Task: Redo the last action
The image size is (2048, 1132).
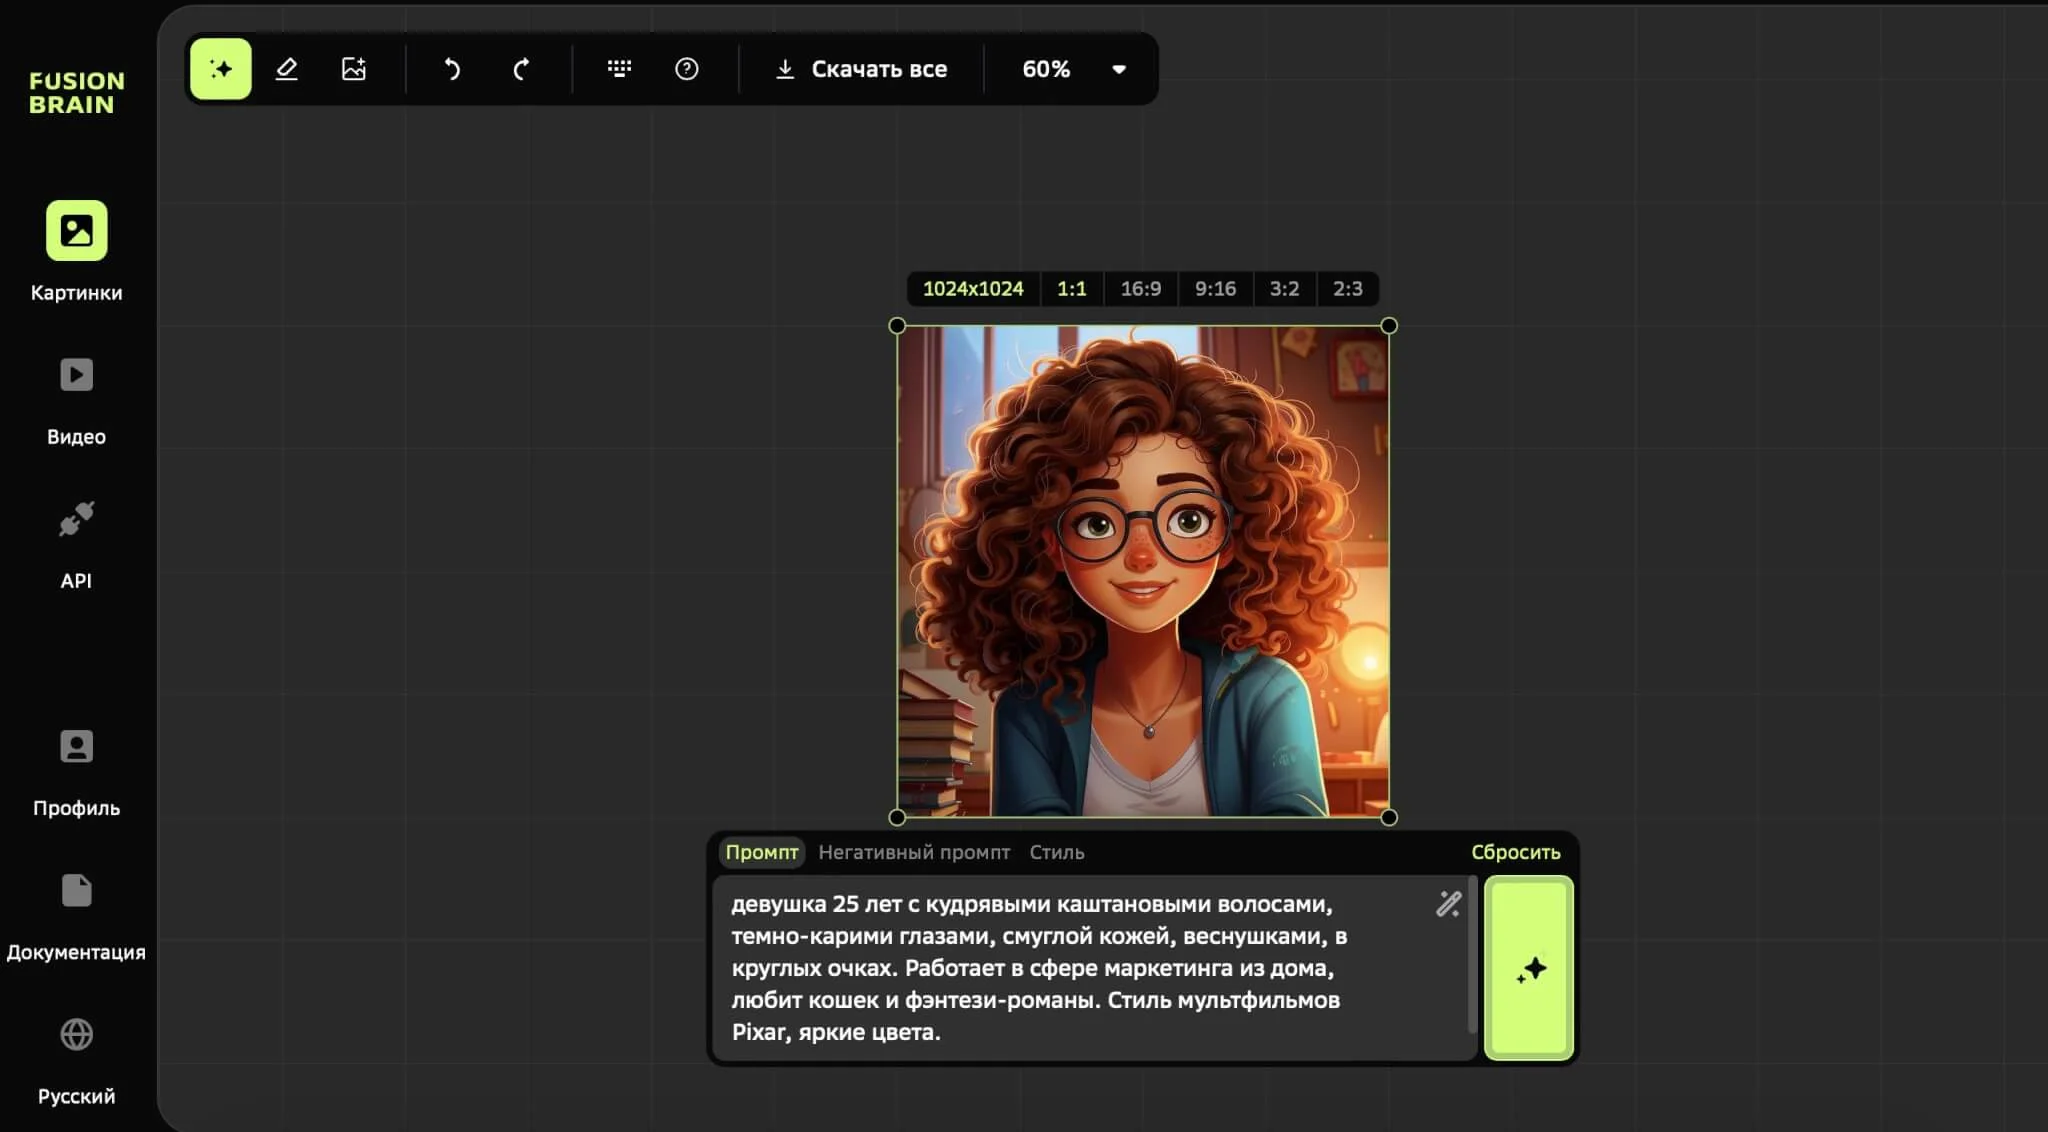Action: point(521,69)
